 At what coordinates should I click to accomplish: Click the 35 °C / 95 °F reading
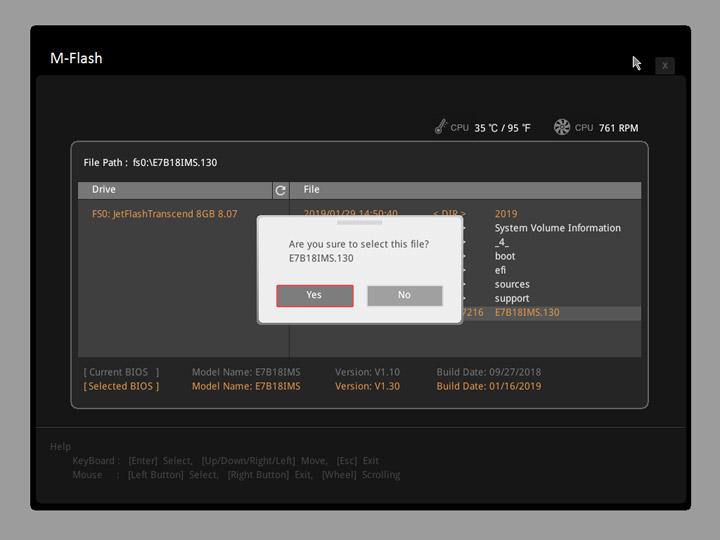pos(502,128)
